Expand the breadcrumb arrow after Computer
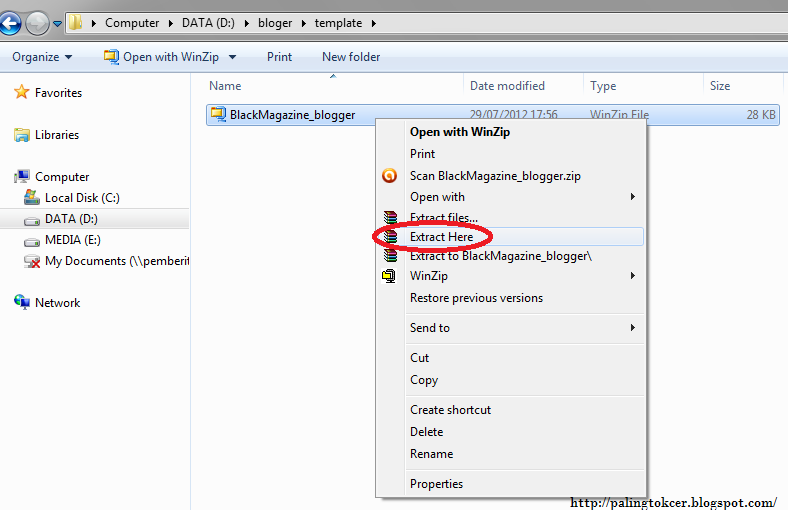This screenshot has width=788, height=510. click(x=171, y=24)
